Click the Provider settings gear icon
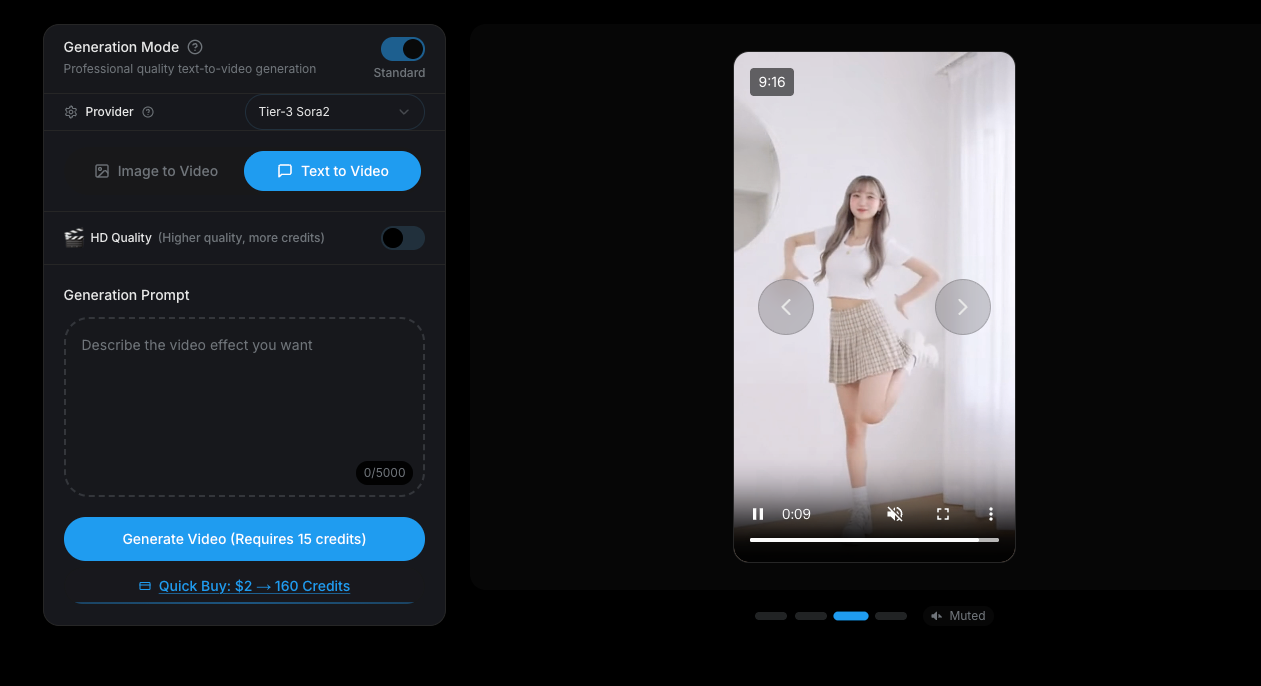The height and width of the screenshot is (686, 1261). tap(71, 112)
